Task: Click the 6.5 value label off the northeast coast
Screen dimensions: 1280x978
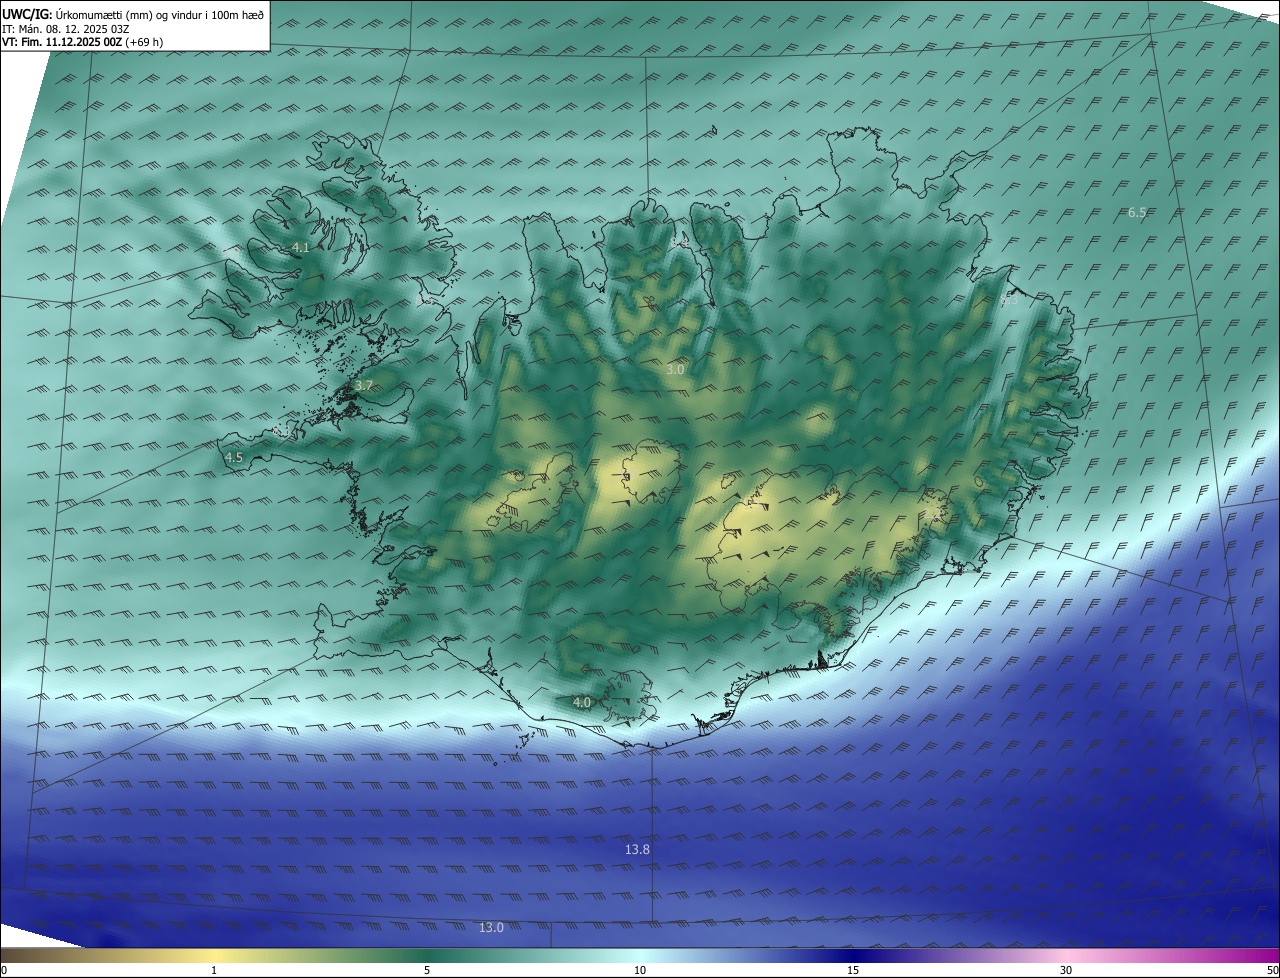Action: coord(1137,212)
